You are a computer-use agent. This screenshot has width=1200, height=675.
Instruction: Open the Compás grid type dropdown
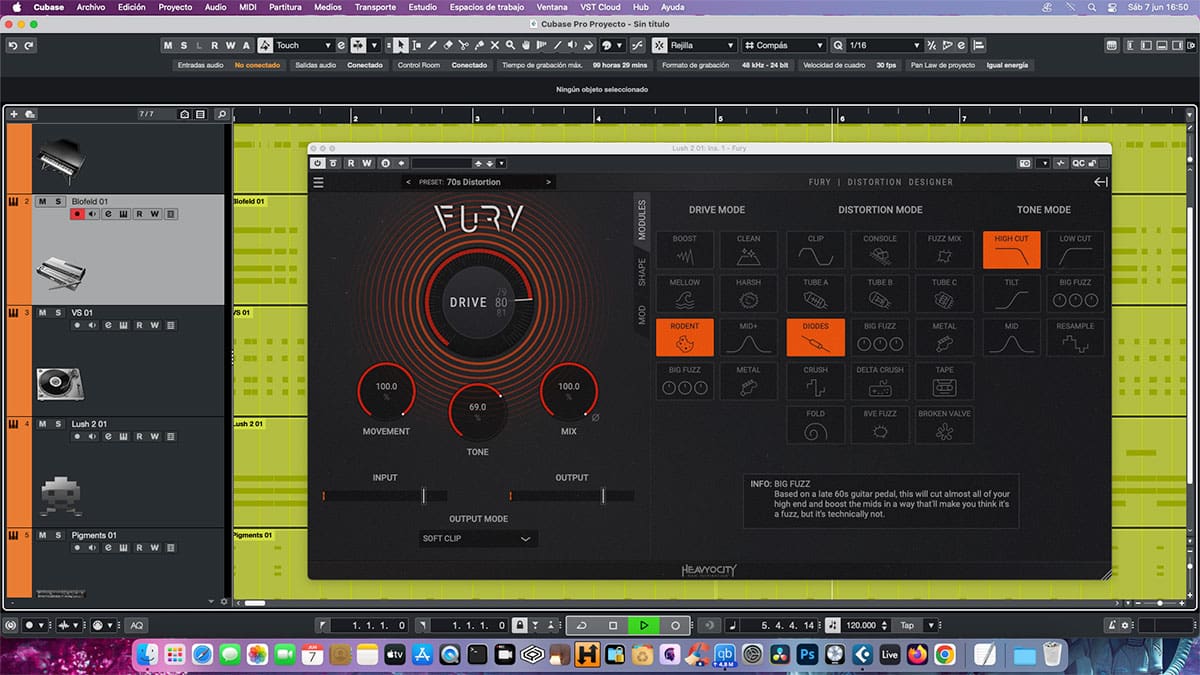click(x=784, y=45)
